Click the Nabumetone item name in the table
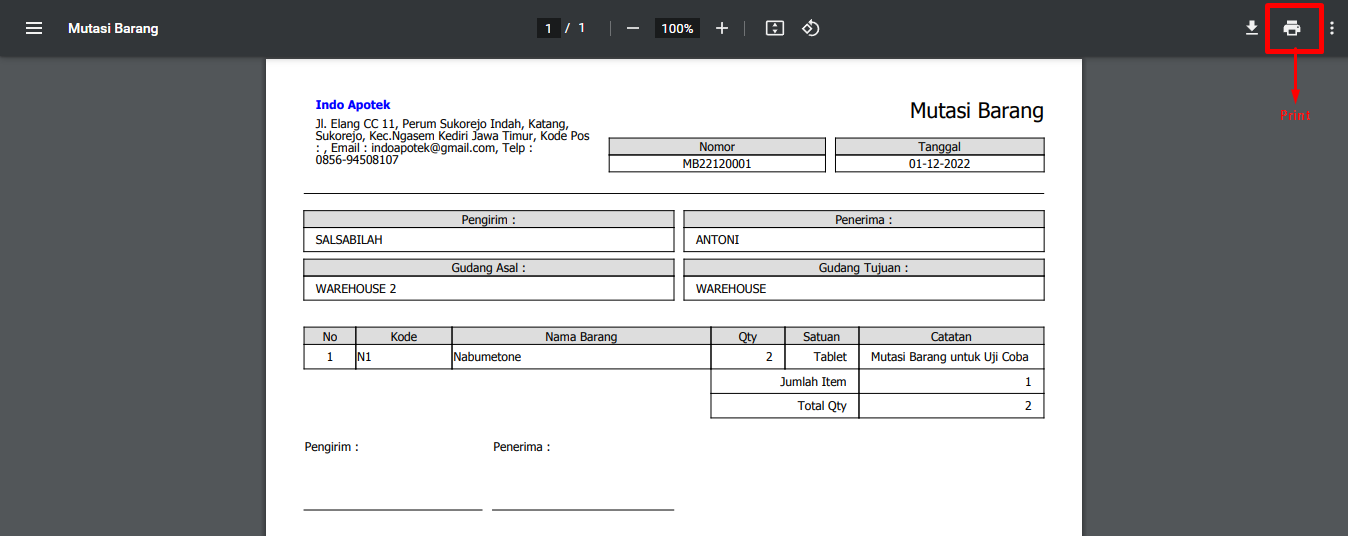Image resolution: width=1348 pixels, height=536 pixels. coord(487,357)
